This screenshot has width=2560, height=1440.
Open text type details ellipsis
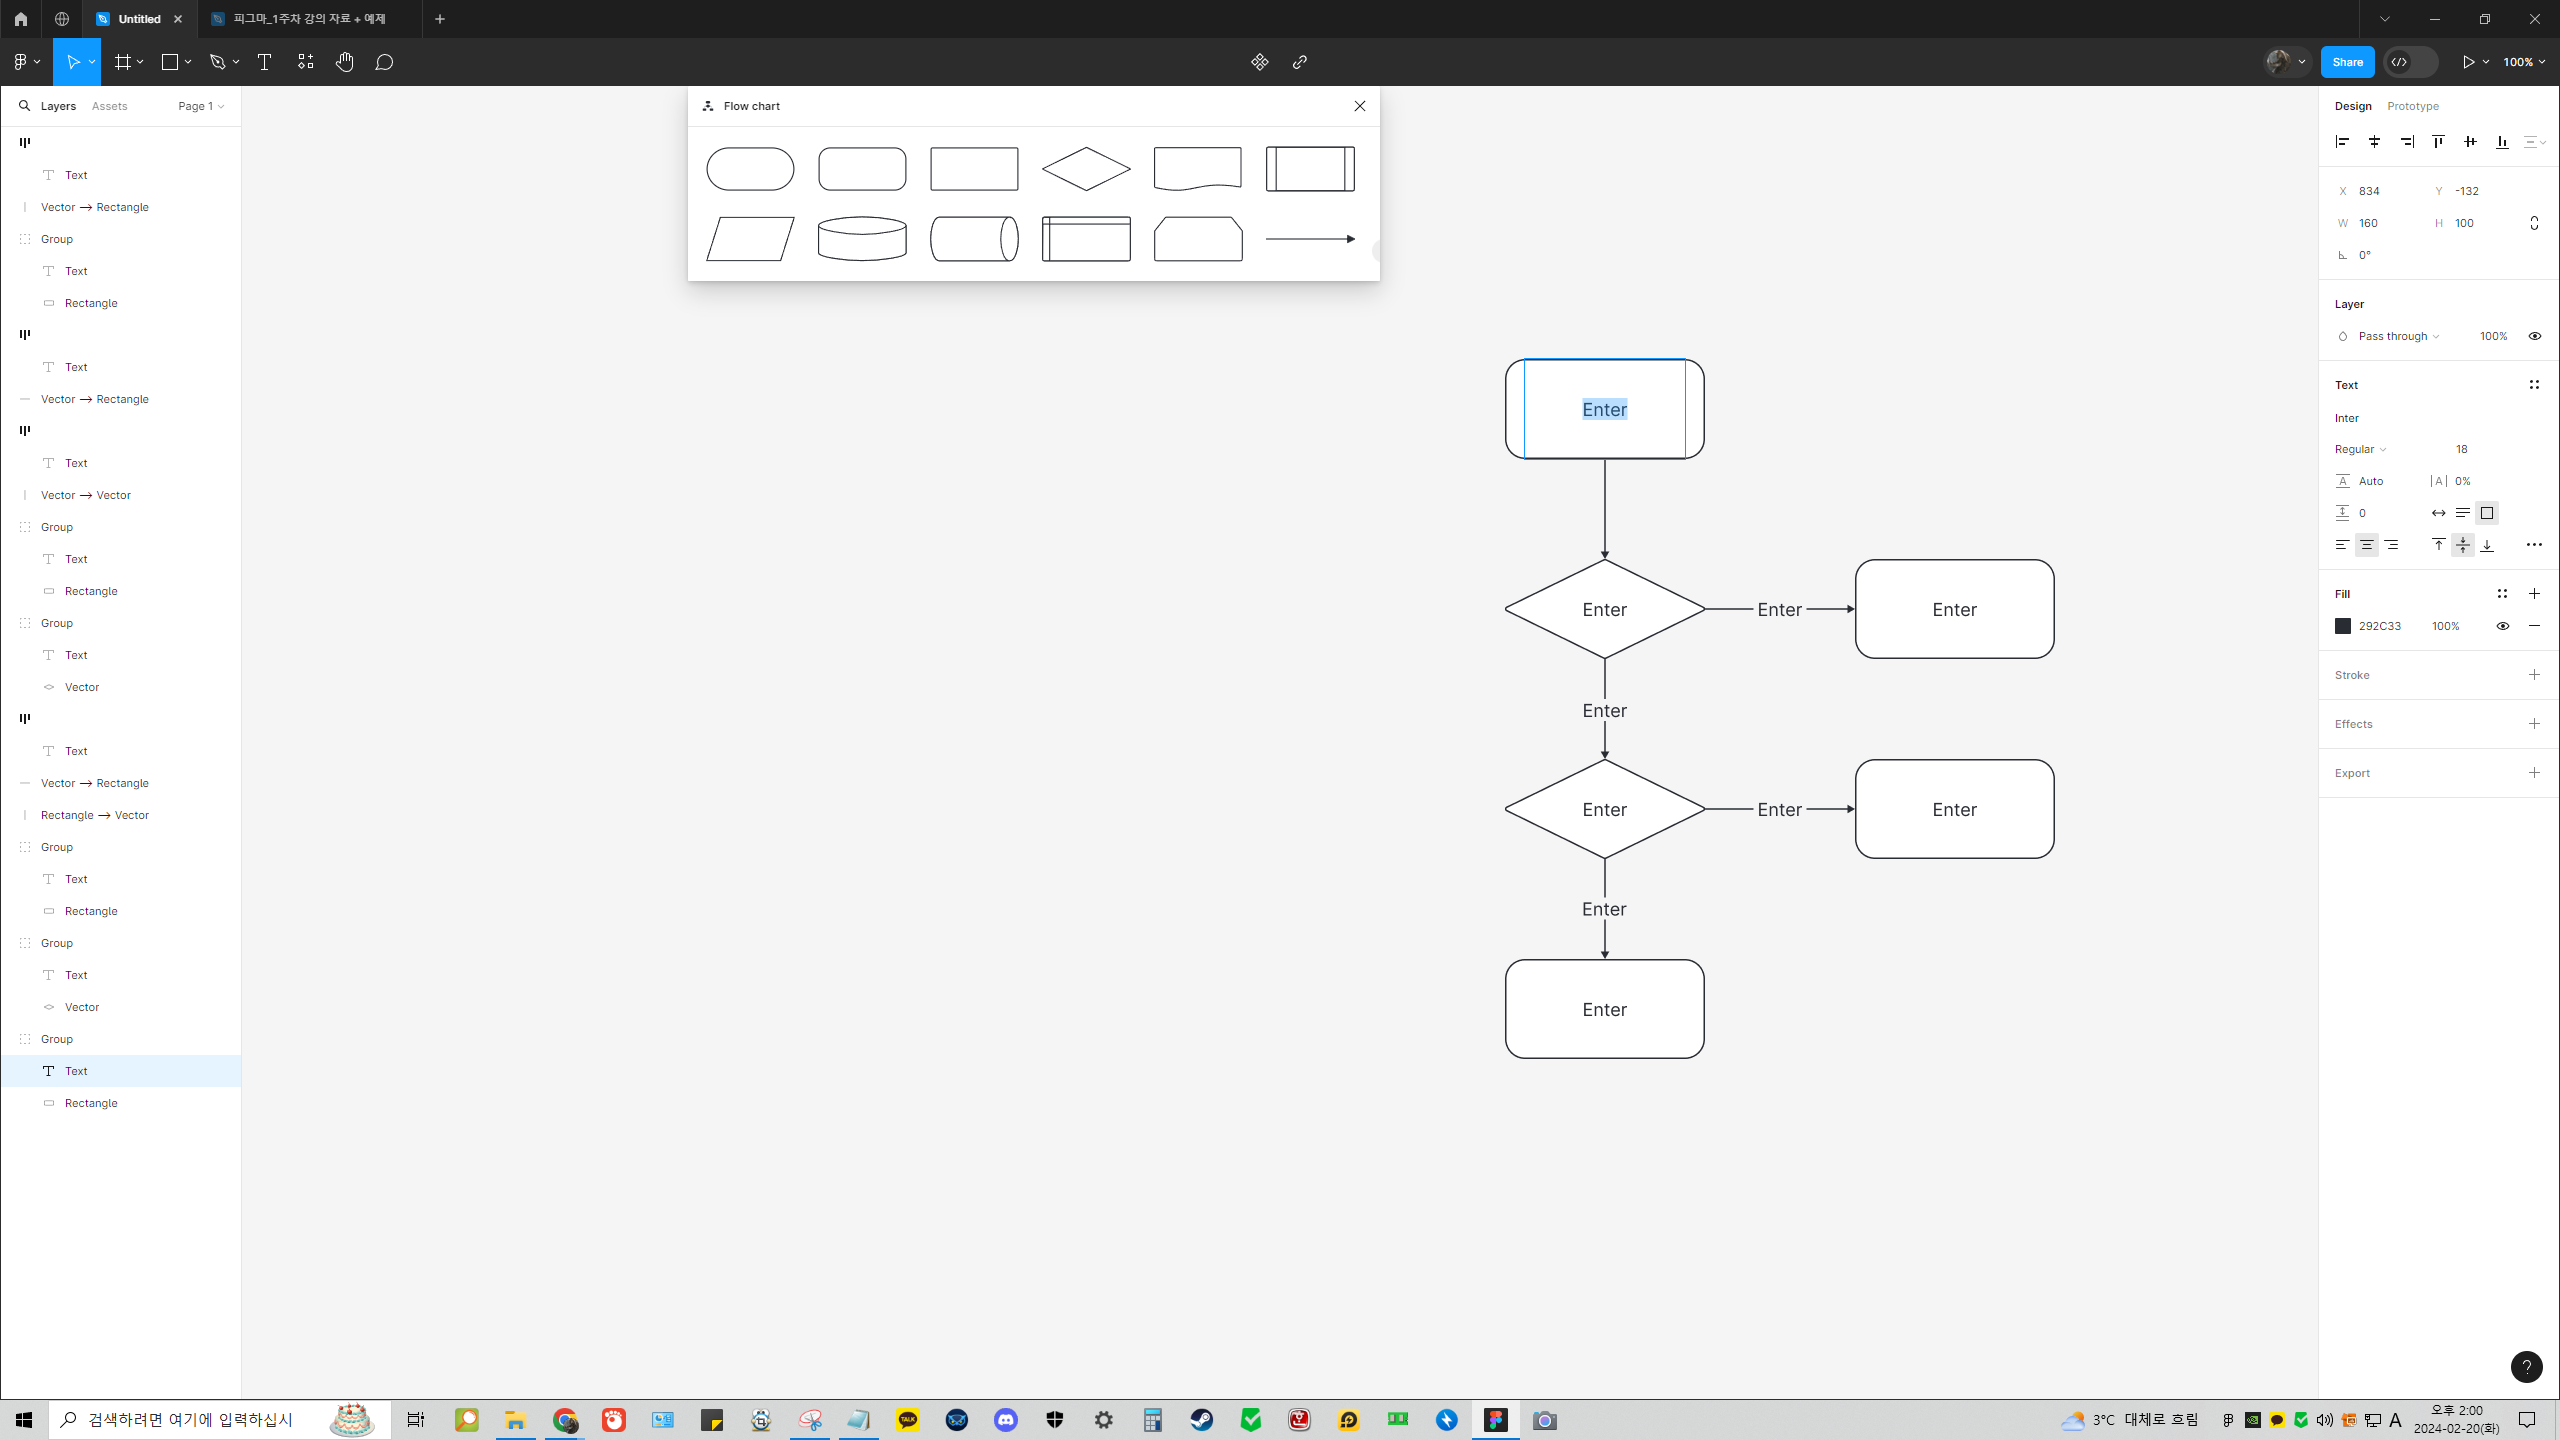(2534, 545)
